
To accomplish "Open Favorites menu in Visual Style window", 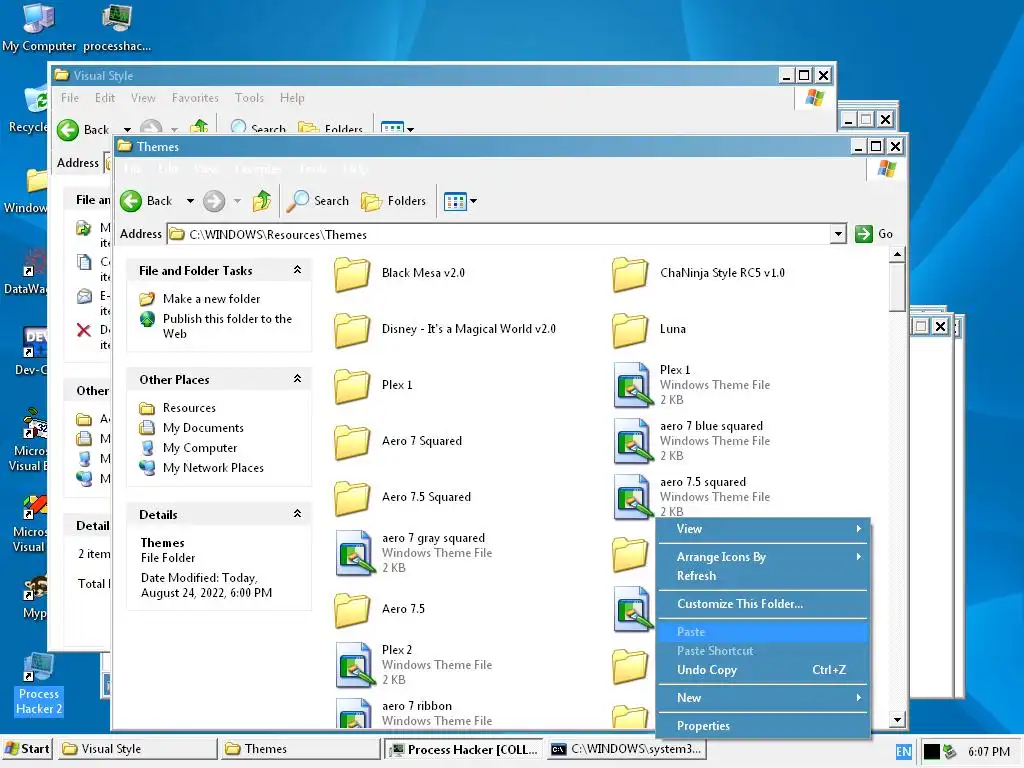I will click(x=195, y=98).
